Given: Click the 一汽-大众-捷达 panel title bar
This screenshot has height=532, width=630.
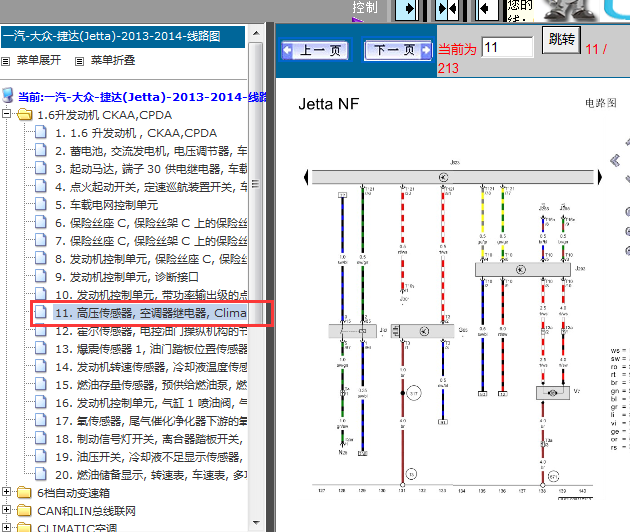Looking at the screenshot, I should [x=123, y=37].
